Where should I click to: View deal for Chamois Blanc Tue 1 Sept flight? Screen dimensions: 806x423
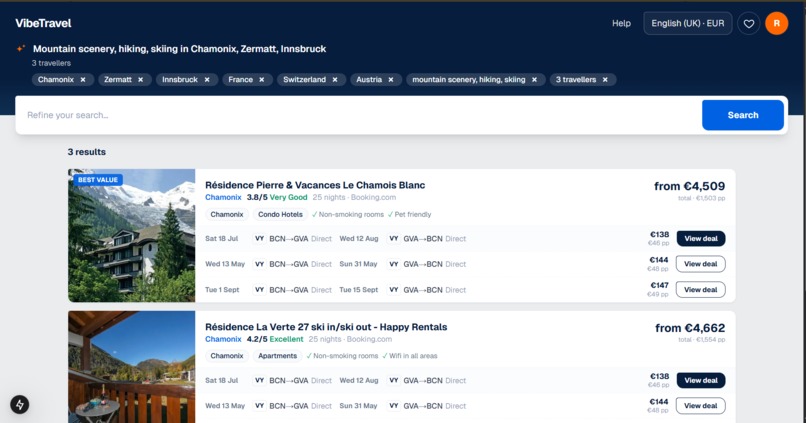click(701, 289)
